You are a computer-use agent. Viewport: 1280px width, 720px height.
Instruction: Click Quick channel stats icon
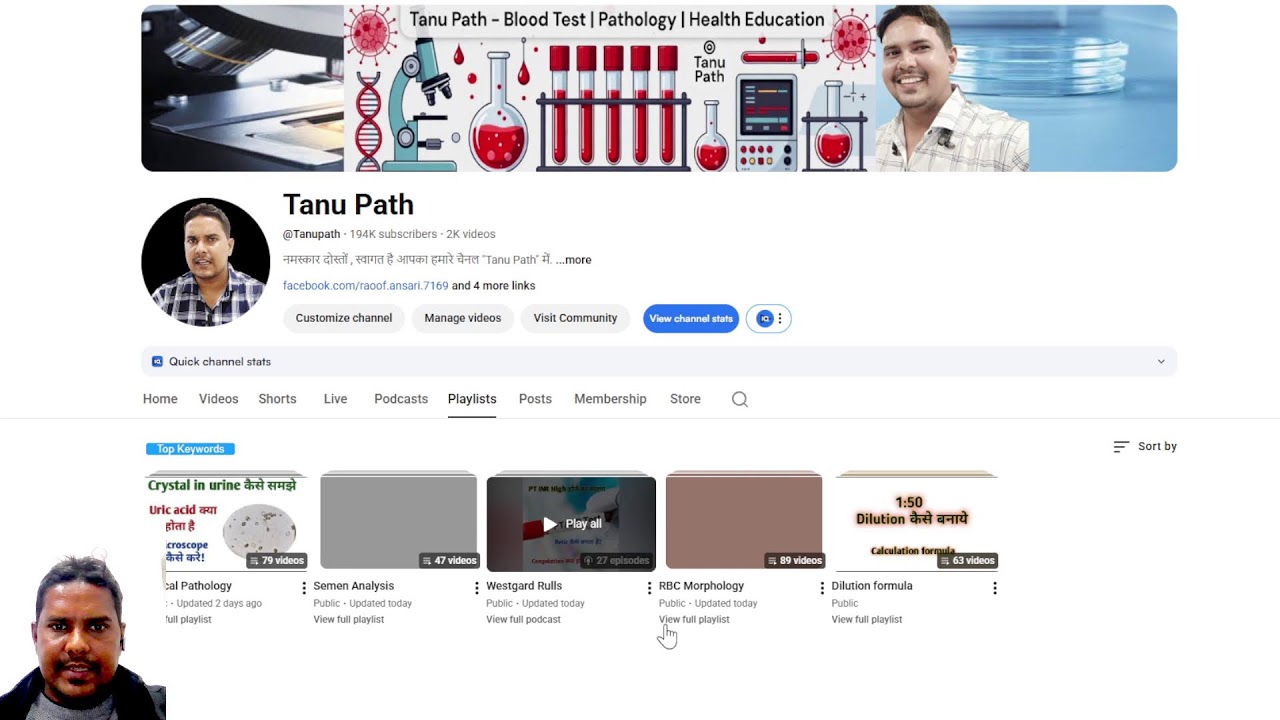(x=157, y=361)
